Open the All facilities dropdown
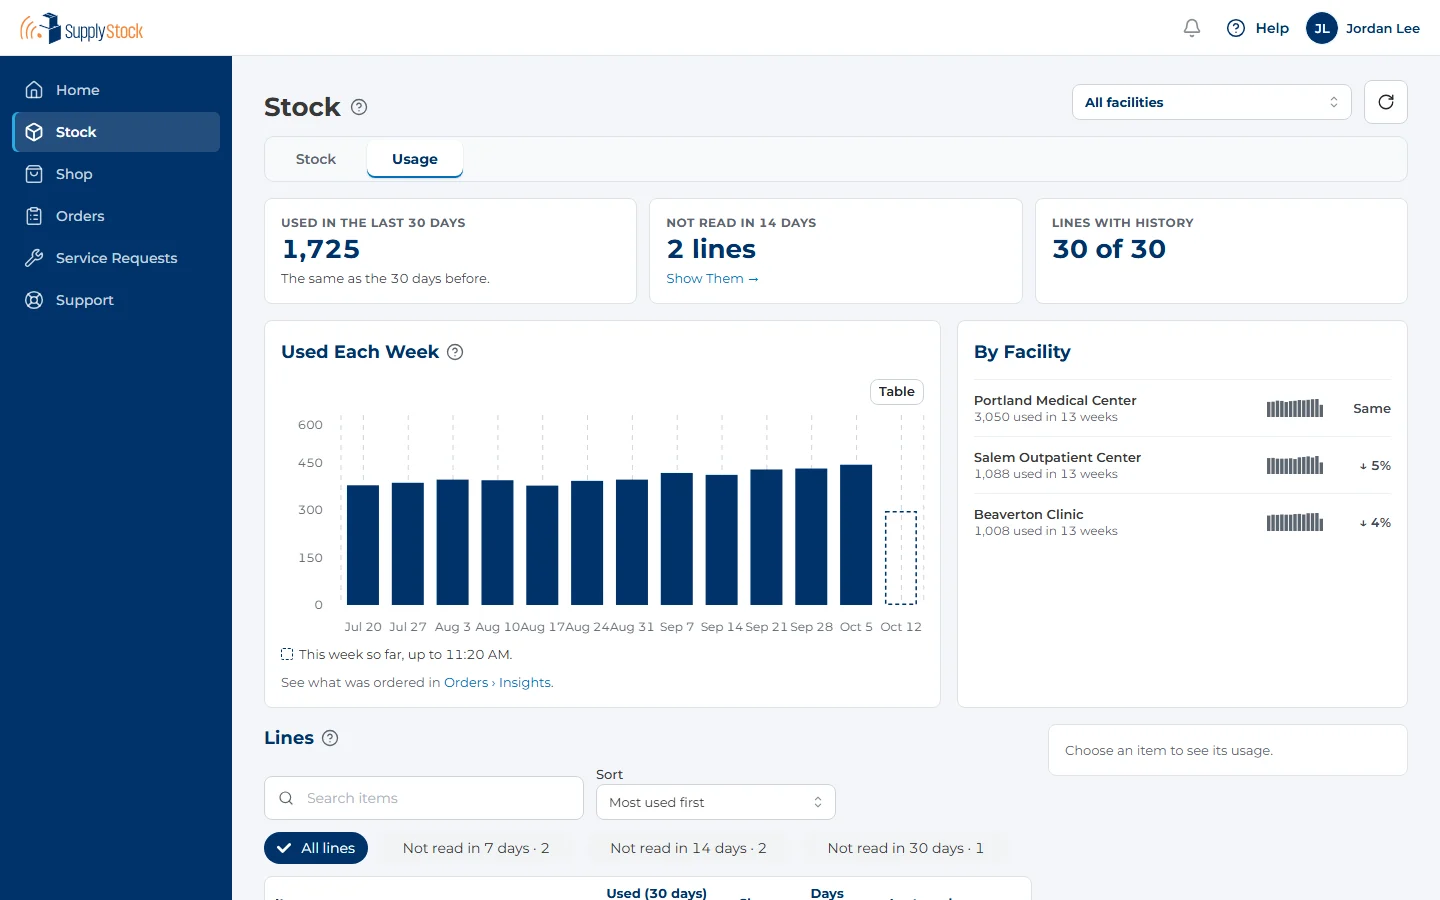1440x900 pixels. (x=1212, y=102)
